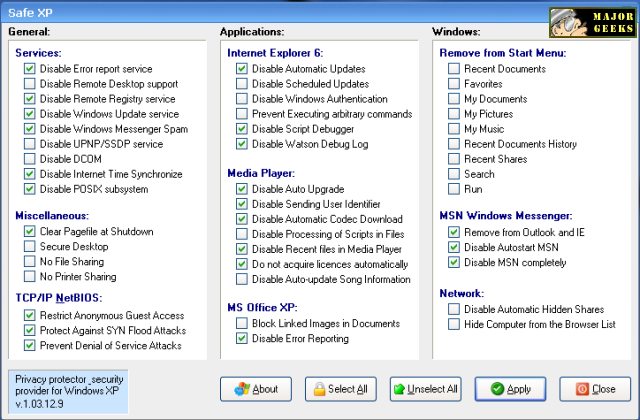Viewport: 640px width, 420px height.
Task: Uncheck Disable Recent files in Media Player
Action: pyautogui.click(x=242, y=249)
